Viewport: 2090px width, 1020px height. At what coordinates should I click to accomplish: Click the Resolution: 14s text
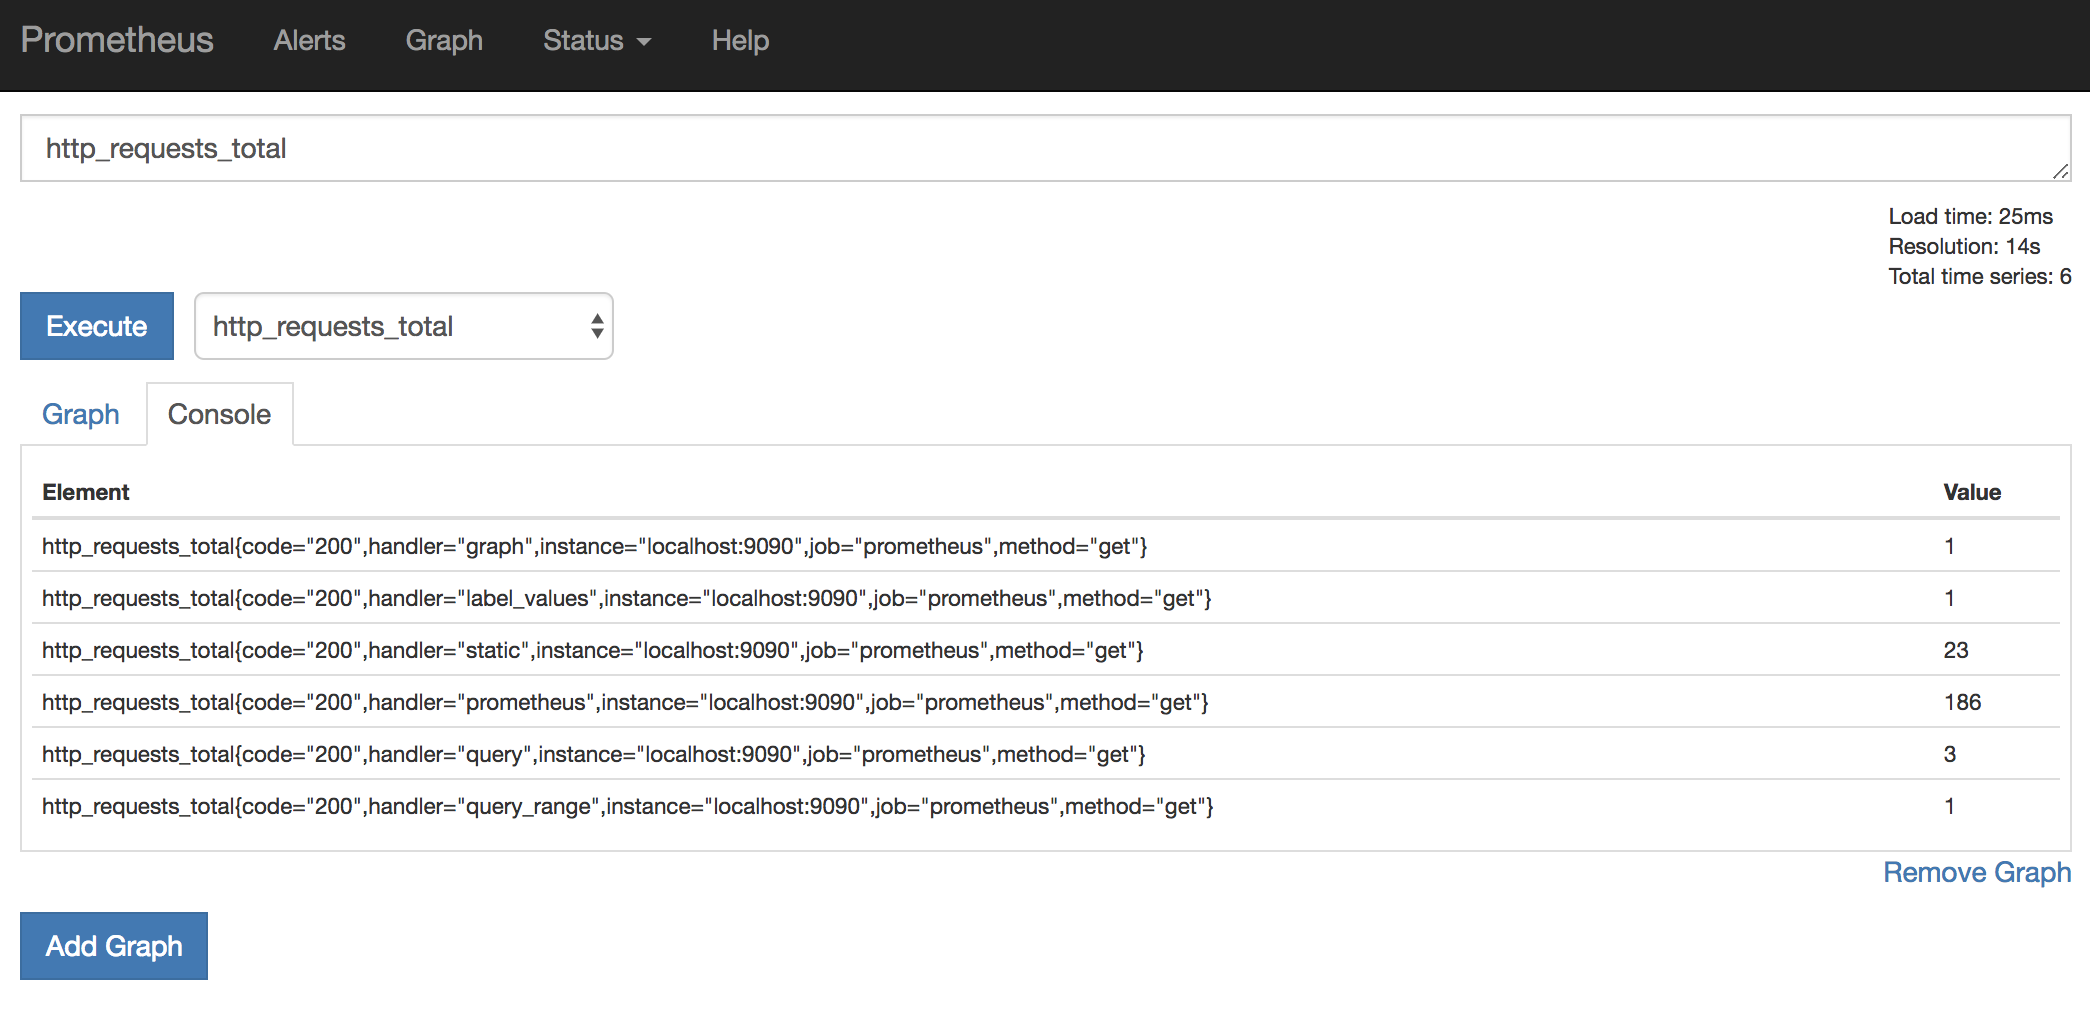click(1964, 246)
